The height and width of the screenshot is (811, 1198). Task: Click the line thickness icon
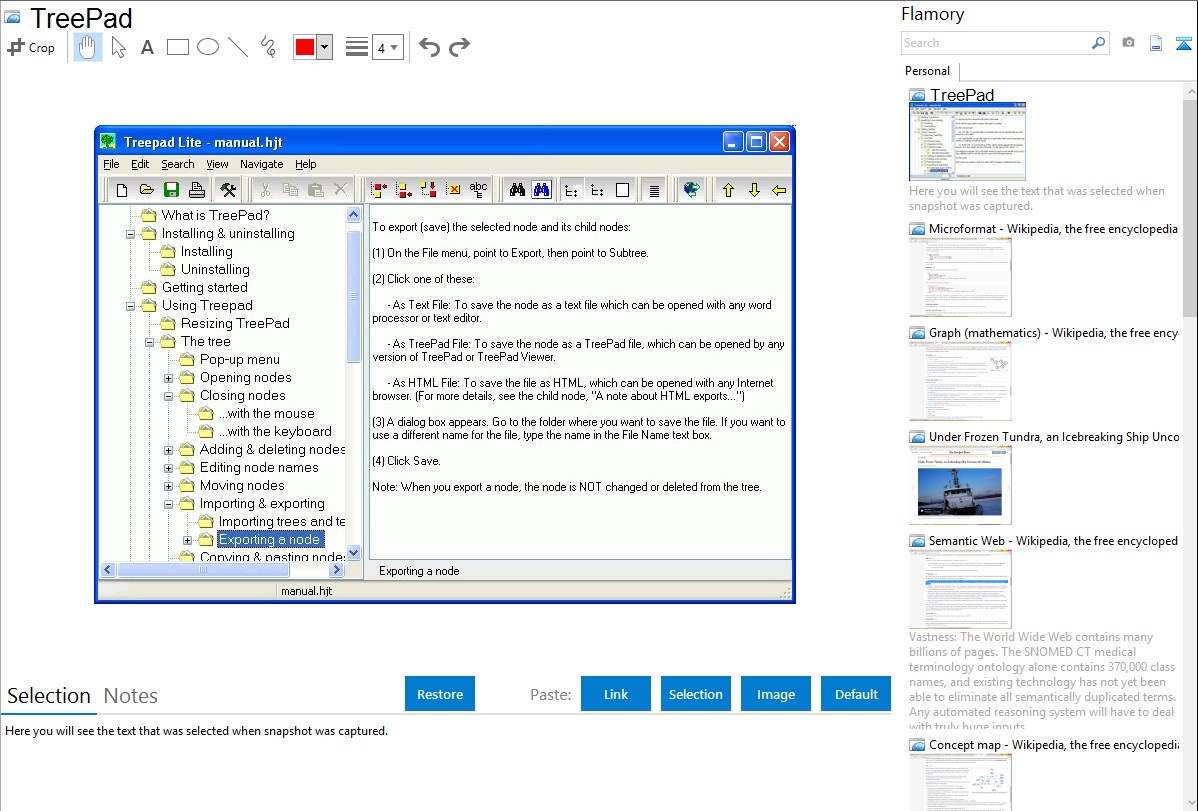click(356, 47)
